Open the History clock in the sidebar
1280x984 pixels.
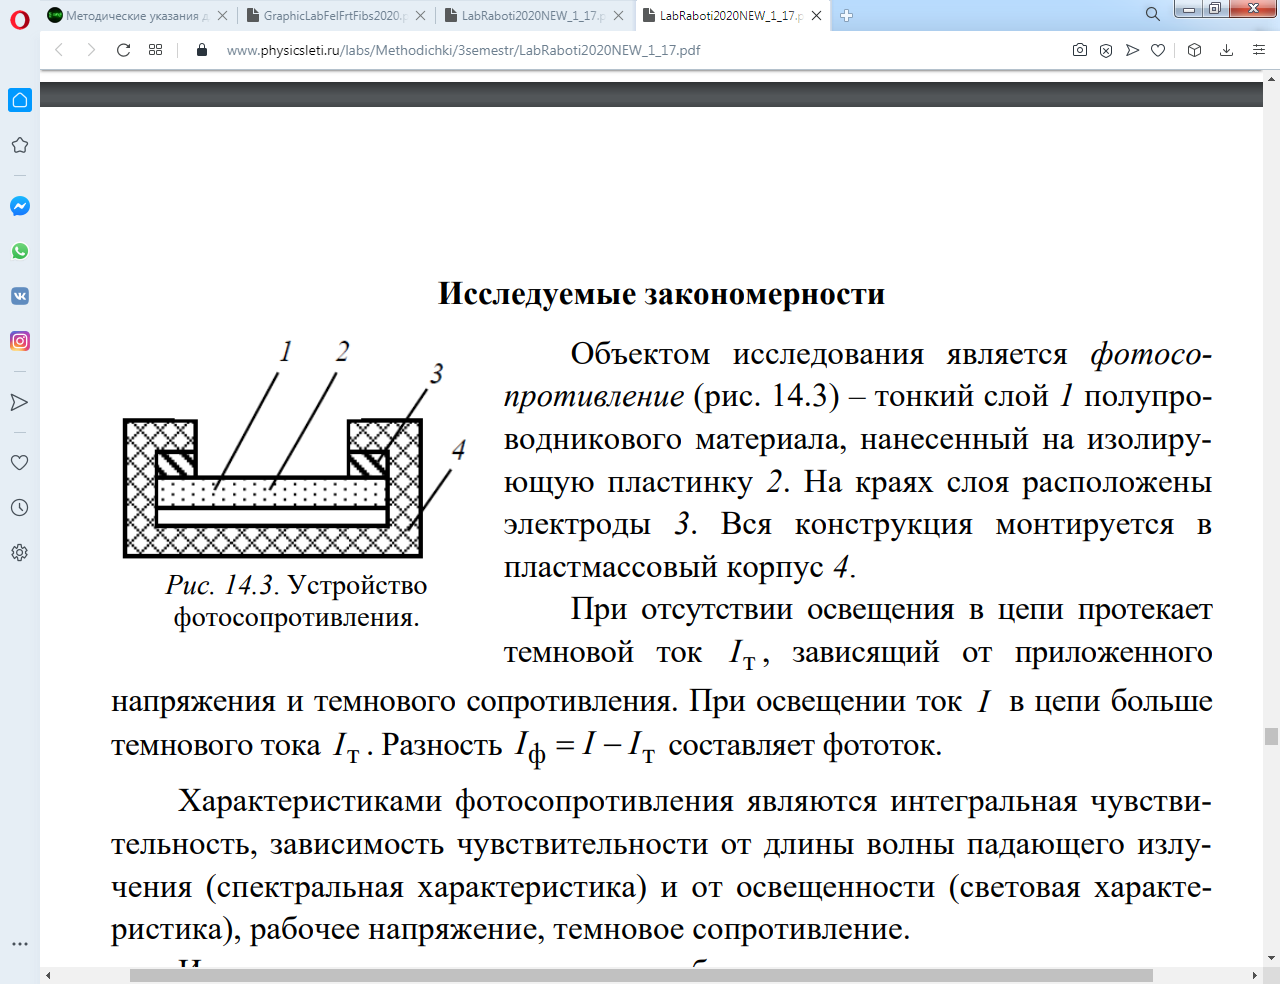pyautogui.click(x=19, y=507)
